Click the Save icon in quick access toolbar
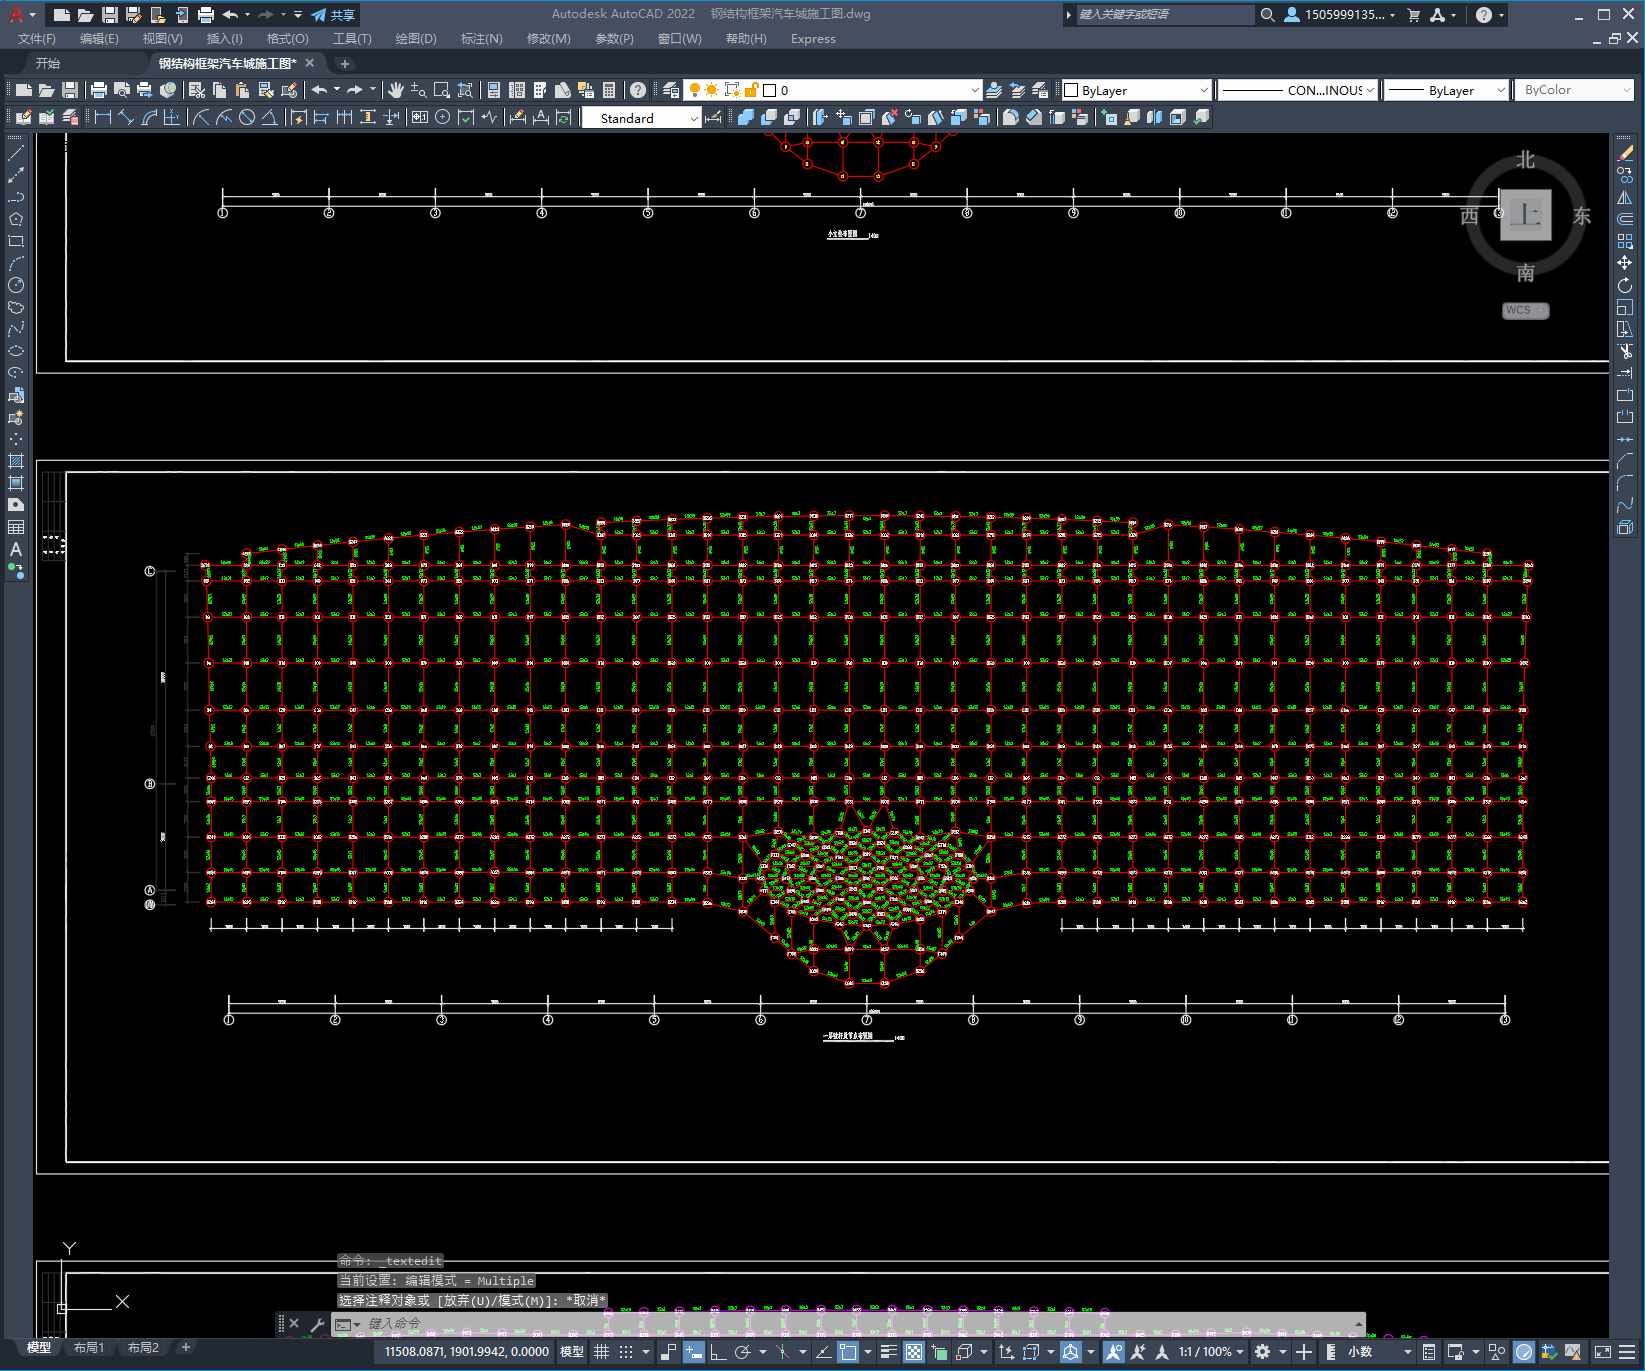 110,15
